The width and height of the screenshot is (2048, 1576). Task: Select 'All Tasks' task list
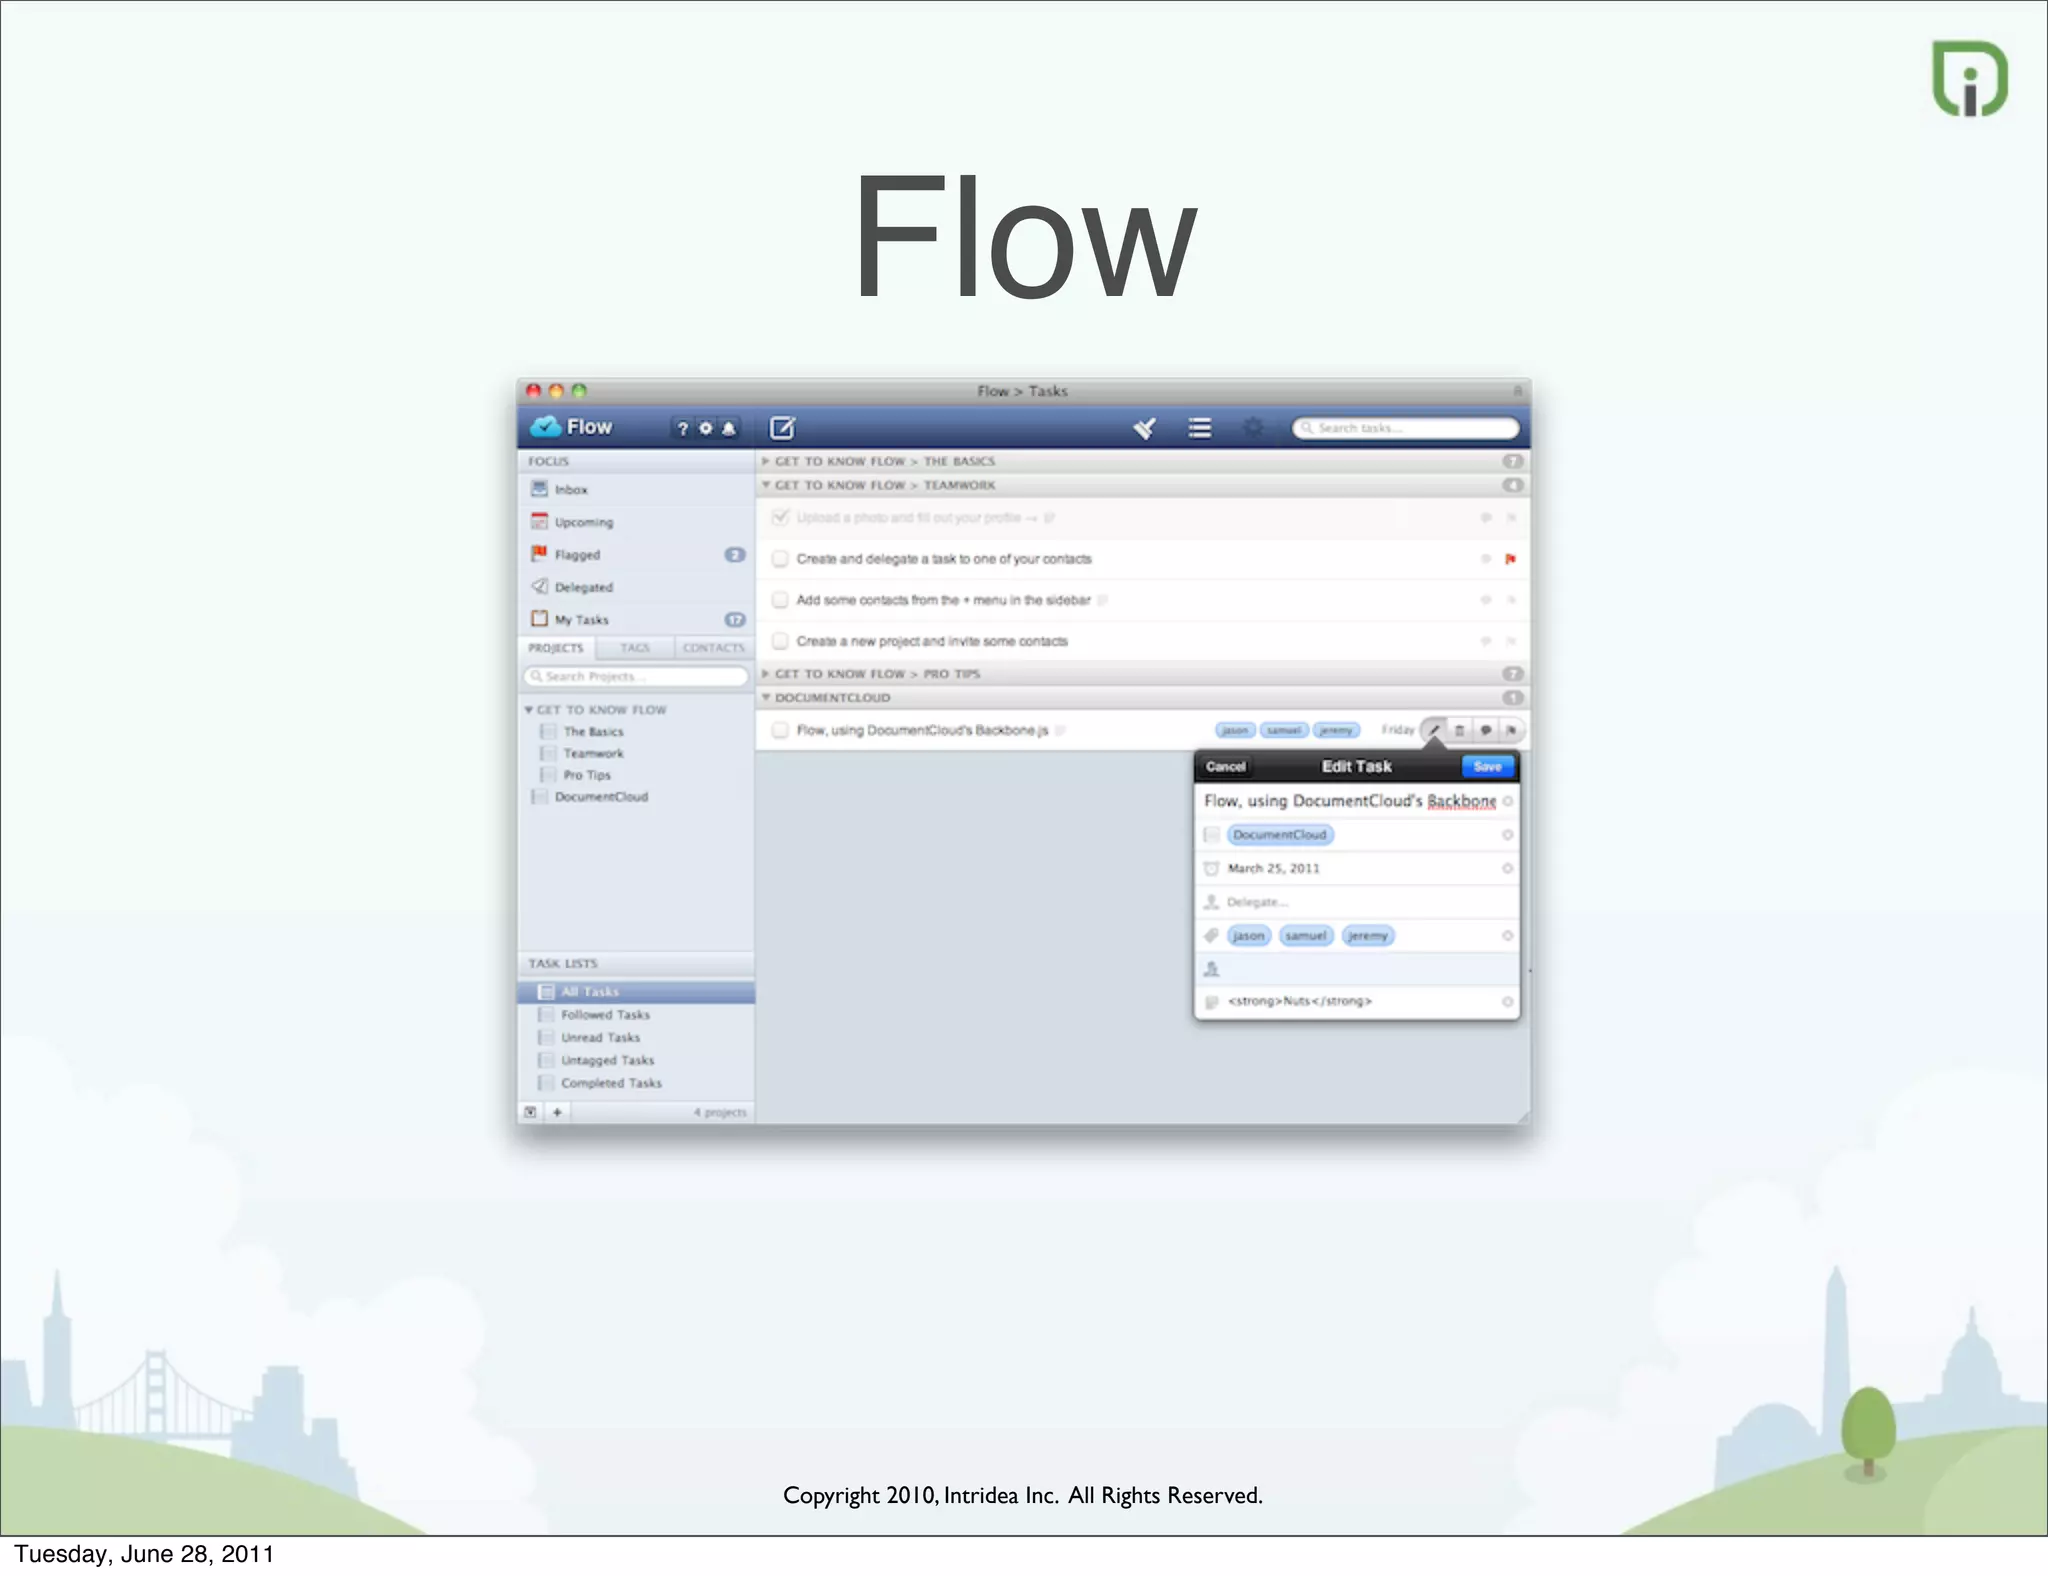[x=636, y=992]
